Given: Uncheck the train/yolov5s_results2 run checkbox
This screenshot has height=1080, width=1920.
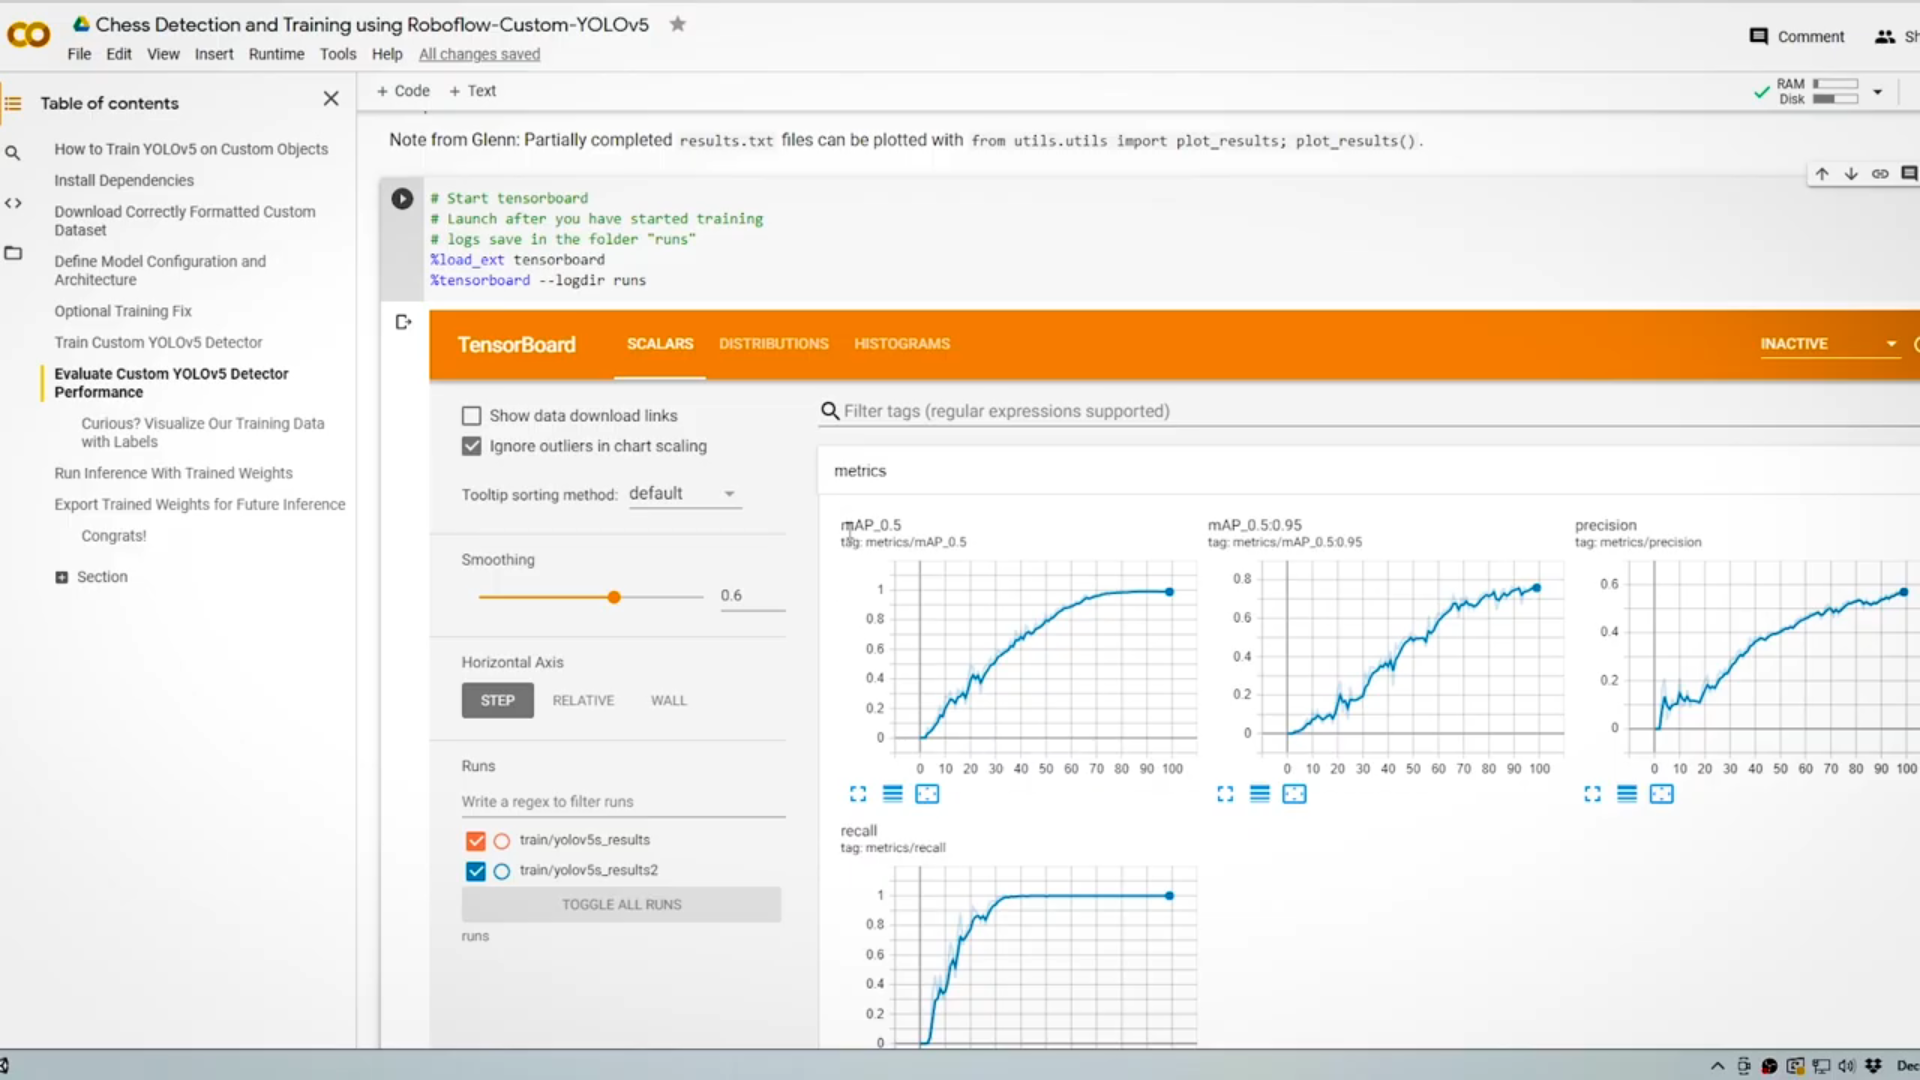Looking at the screenshot, I should pyautogui.click(x=475, y=871).
